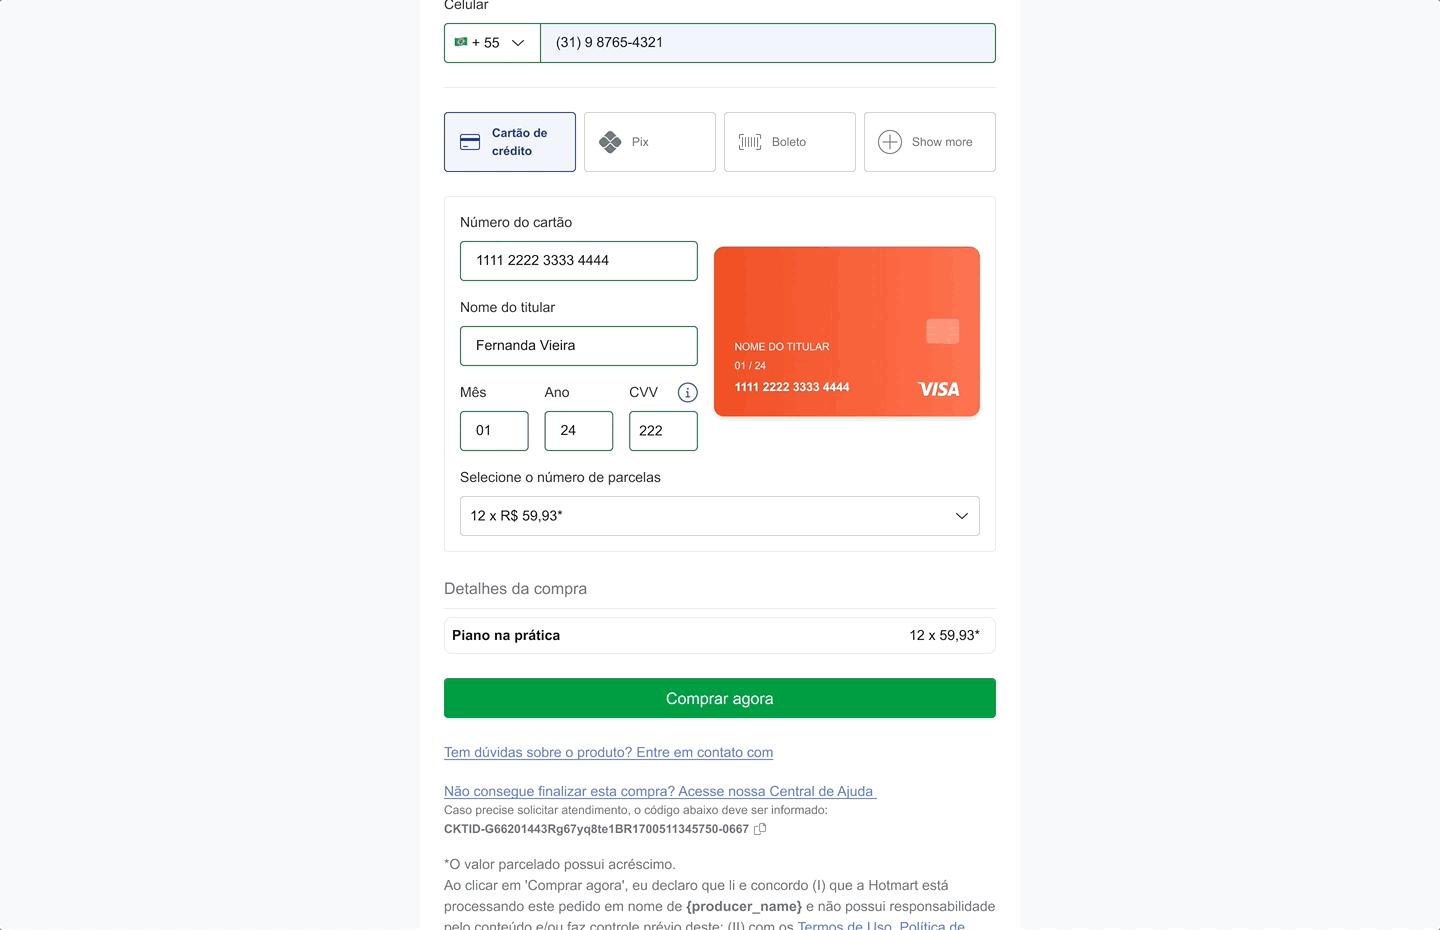Click the Pix diamond icon
Screen dimensions: 1440x930
pos(610,142)
